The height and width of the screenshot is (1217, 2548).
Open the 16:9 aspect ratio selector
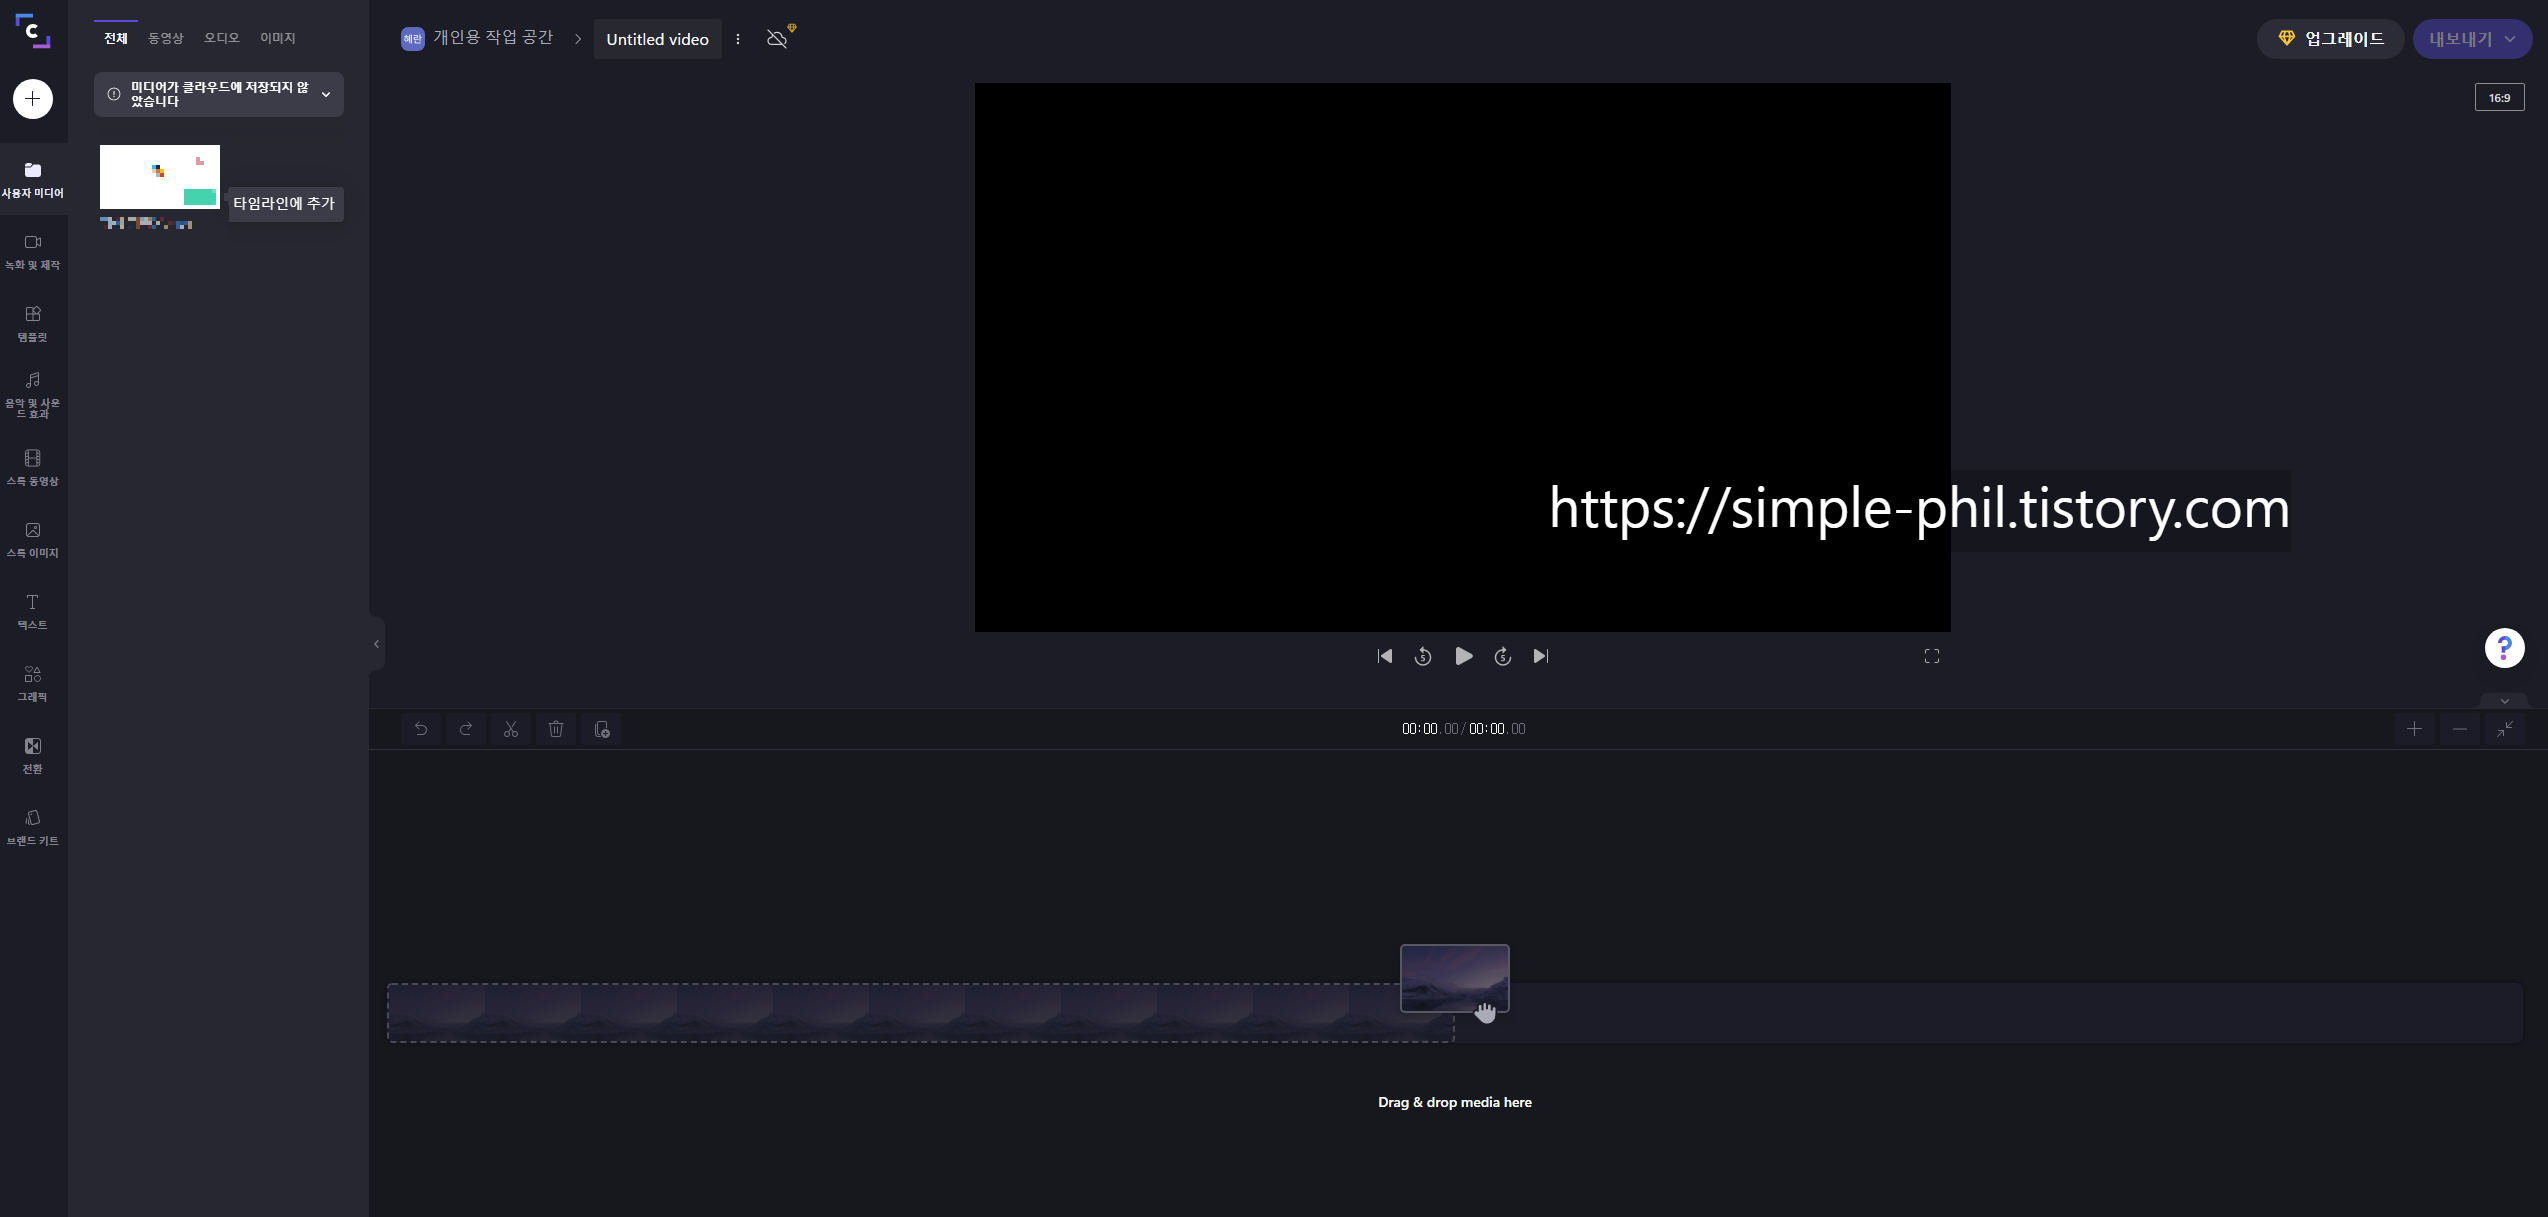(x=2499, y=98)
